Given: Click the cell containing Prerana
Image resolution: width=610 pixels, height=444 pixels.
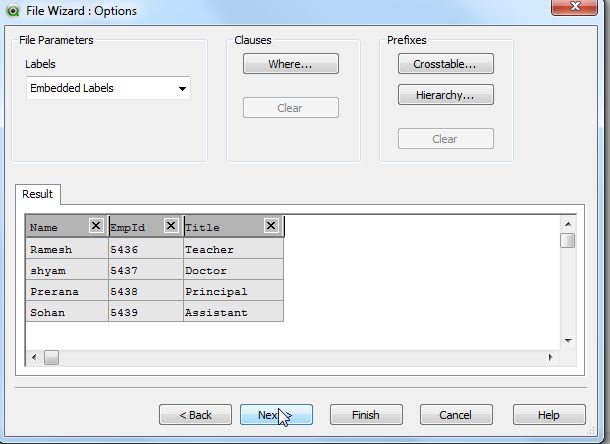Looking at the screenshot, I should click(x=67, y=291).
